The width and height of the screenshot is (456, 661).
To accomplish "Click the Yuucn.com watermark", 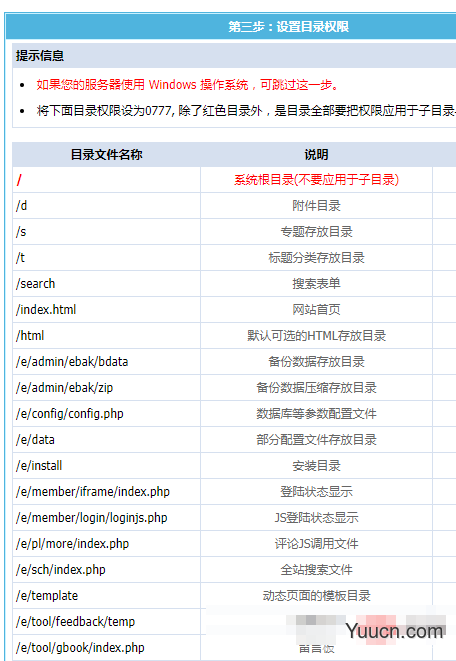I will [x=394, y=631].
